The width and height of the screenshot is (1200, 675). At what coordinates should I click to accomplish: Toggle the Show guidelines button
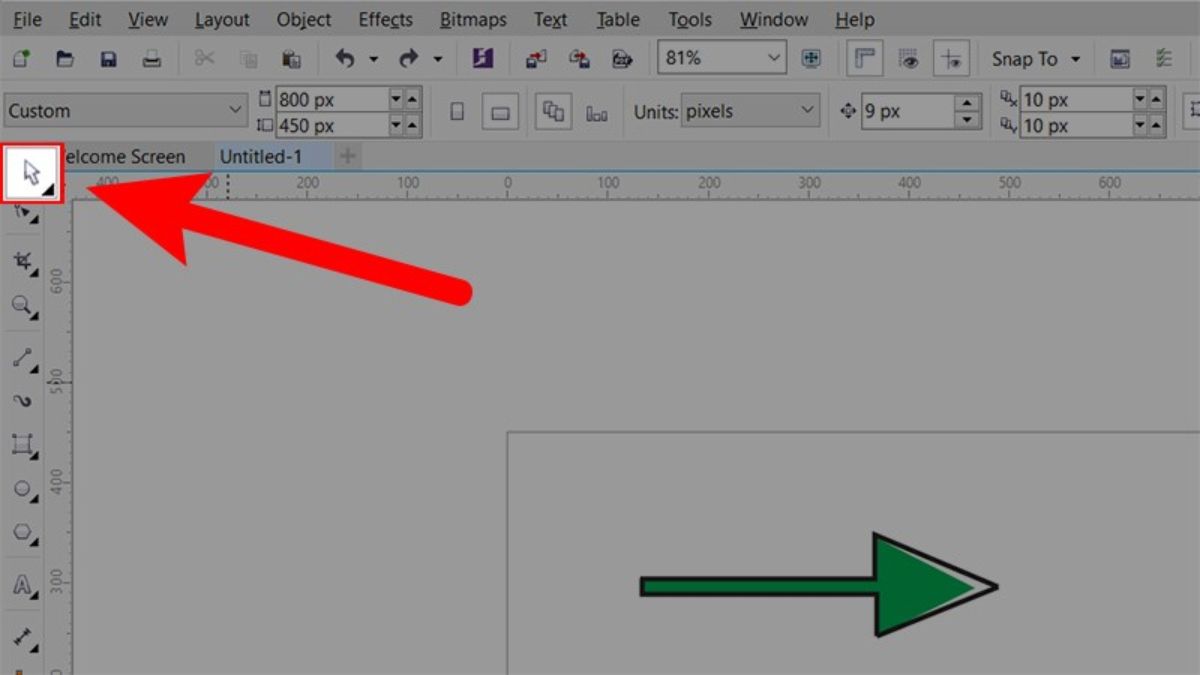[x=952, y=59]
